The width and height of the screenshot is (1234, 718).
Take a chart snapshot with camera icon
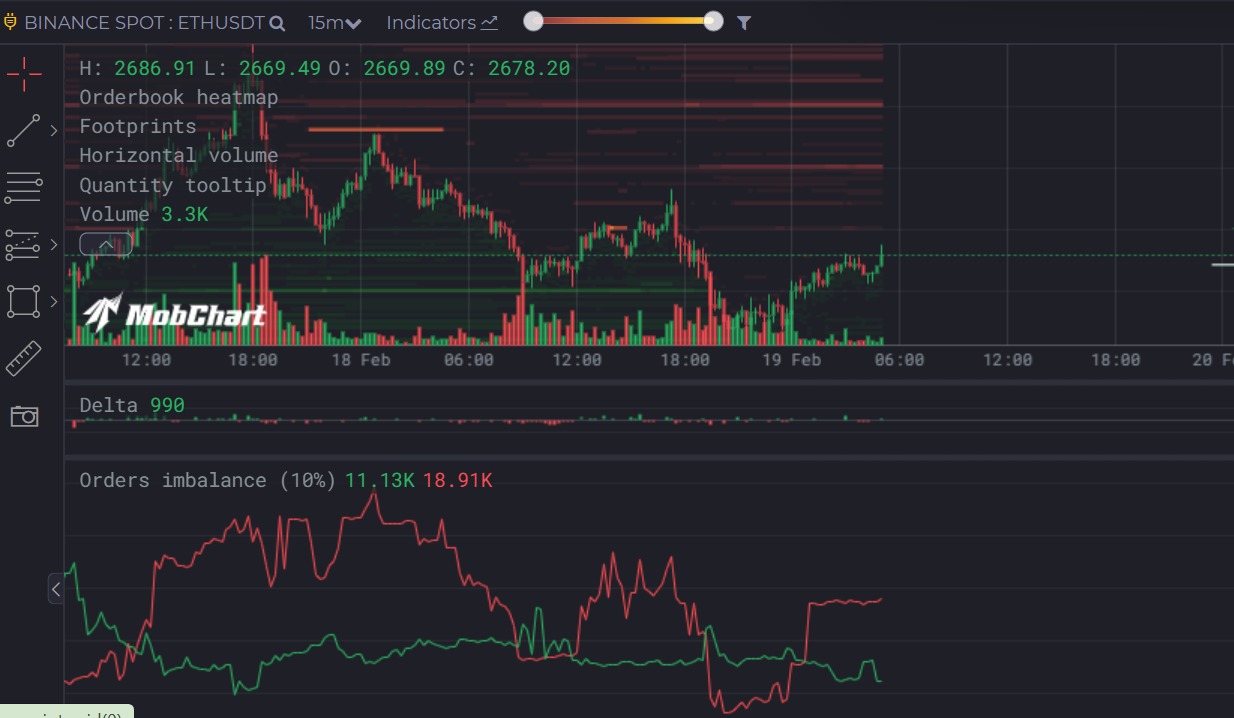click(x=24, y=416)
